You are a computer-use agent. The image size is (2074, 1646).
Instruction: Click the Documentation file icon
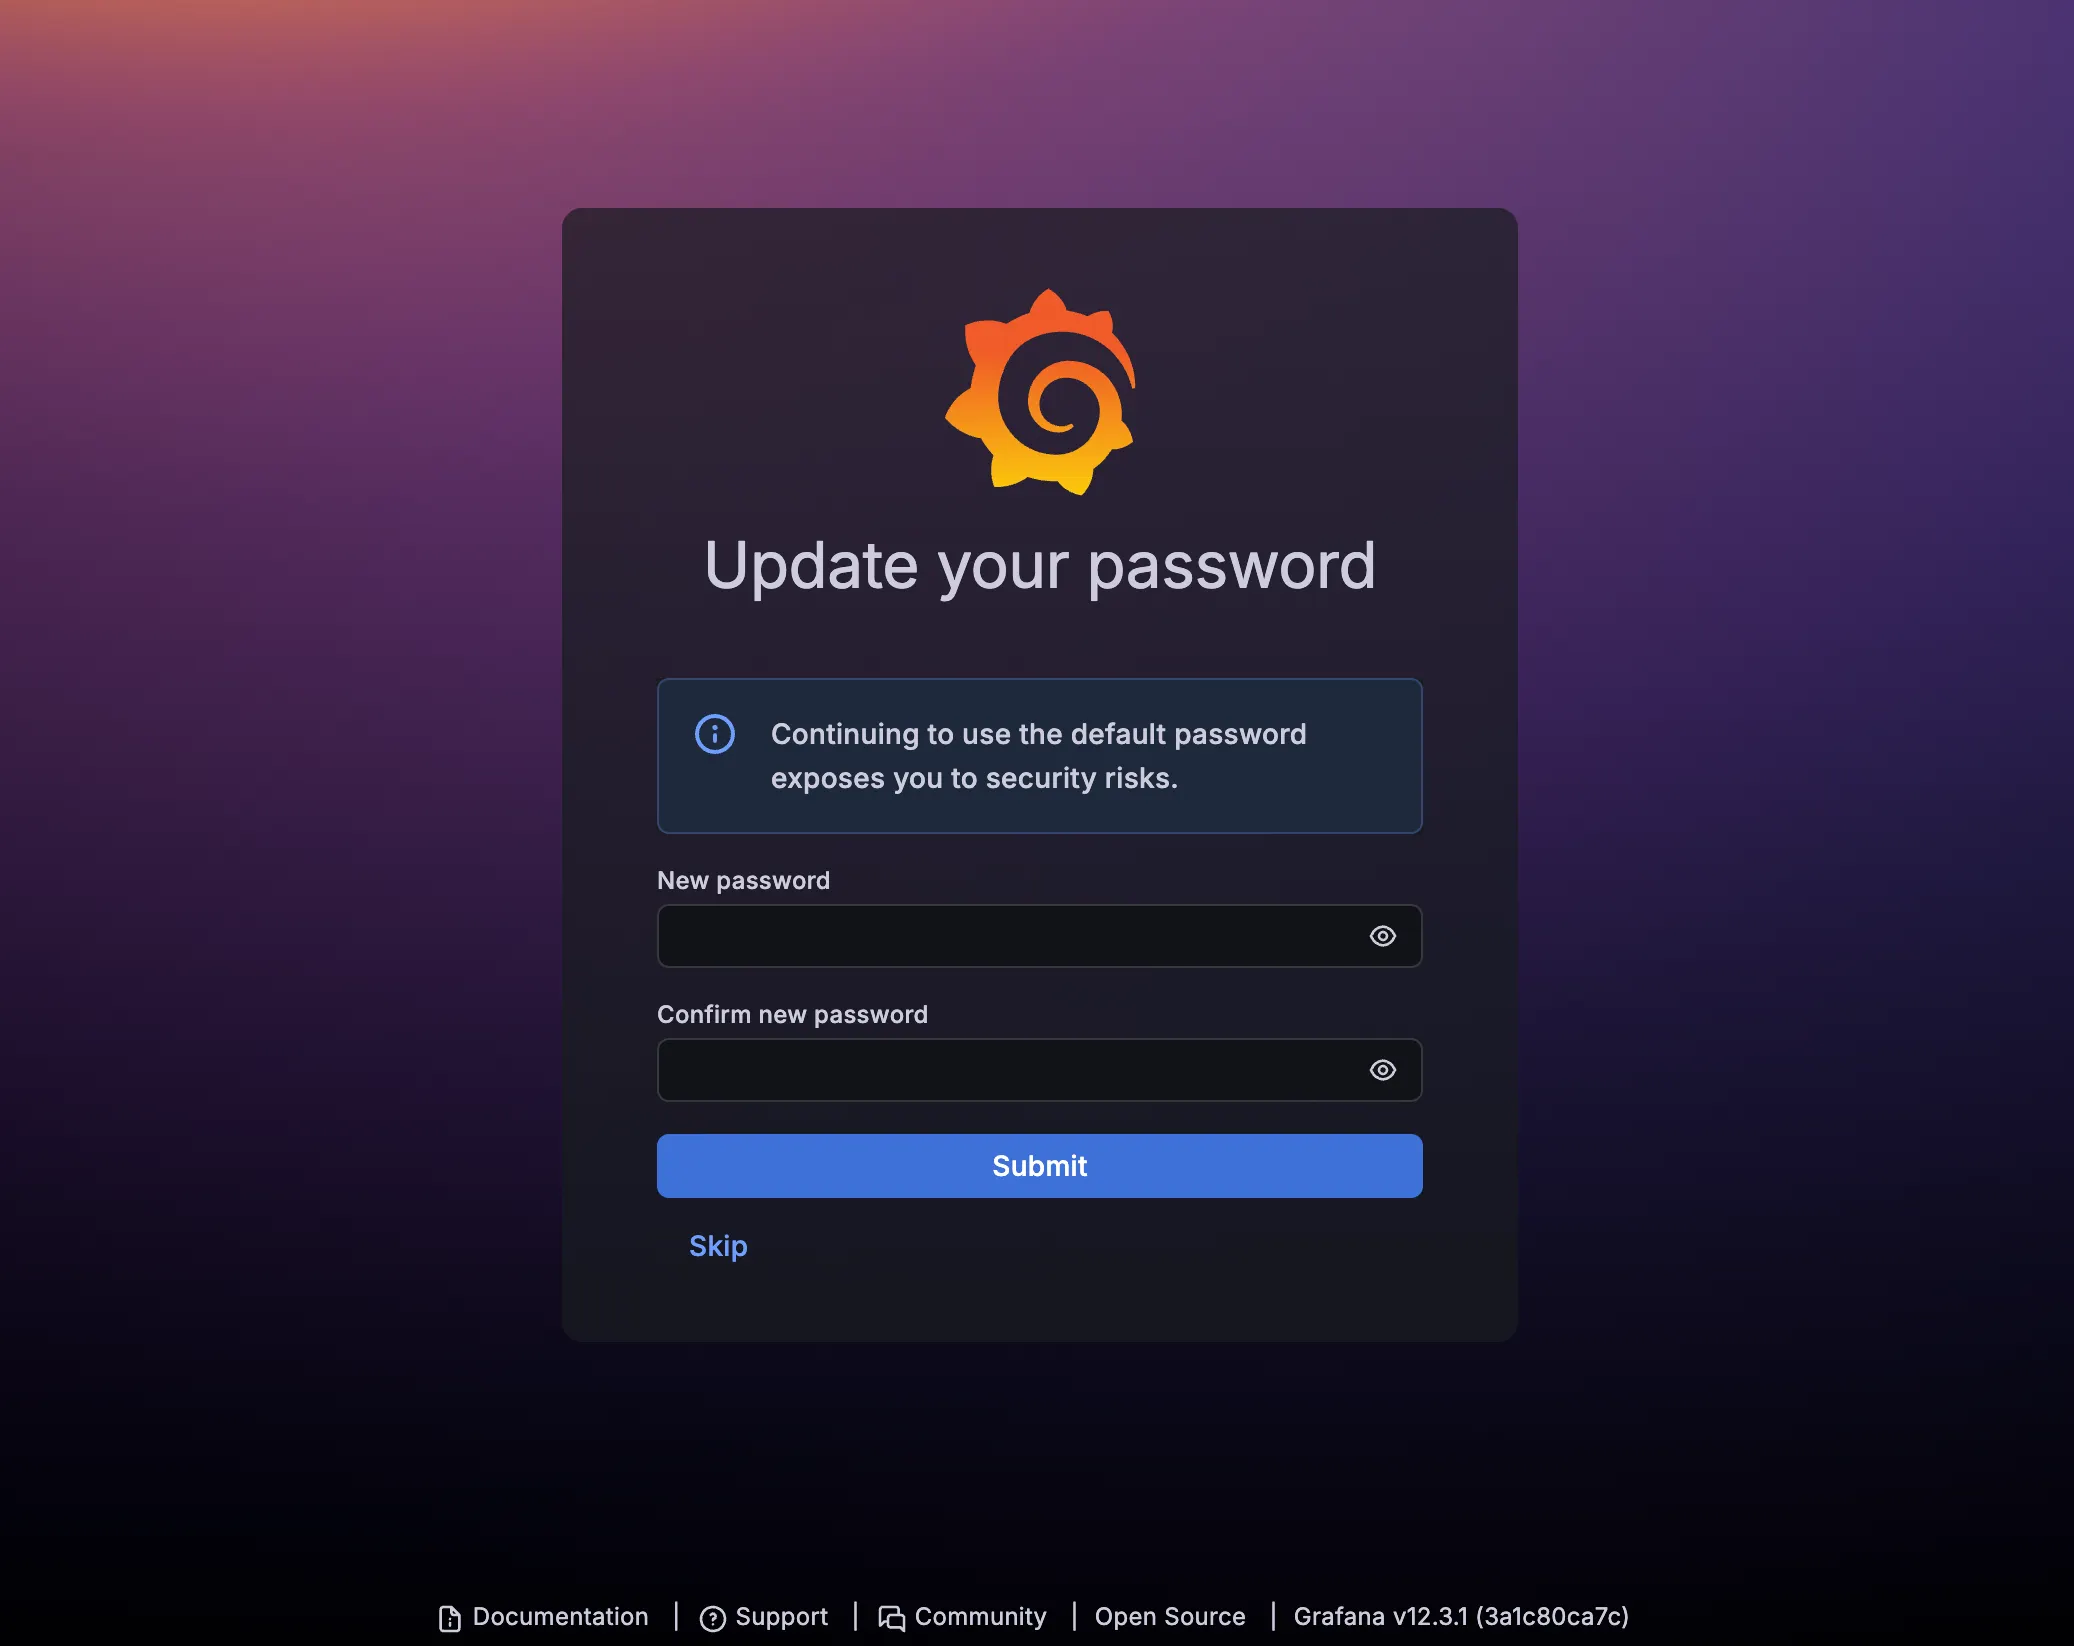(450, 1618)
